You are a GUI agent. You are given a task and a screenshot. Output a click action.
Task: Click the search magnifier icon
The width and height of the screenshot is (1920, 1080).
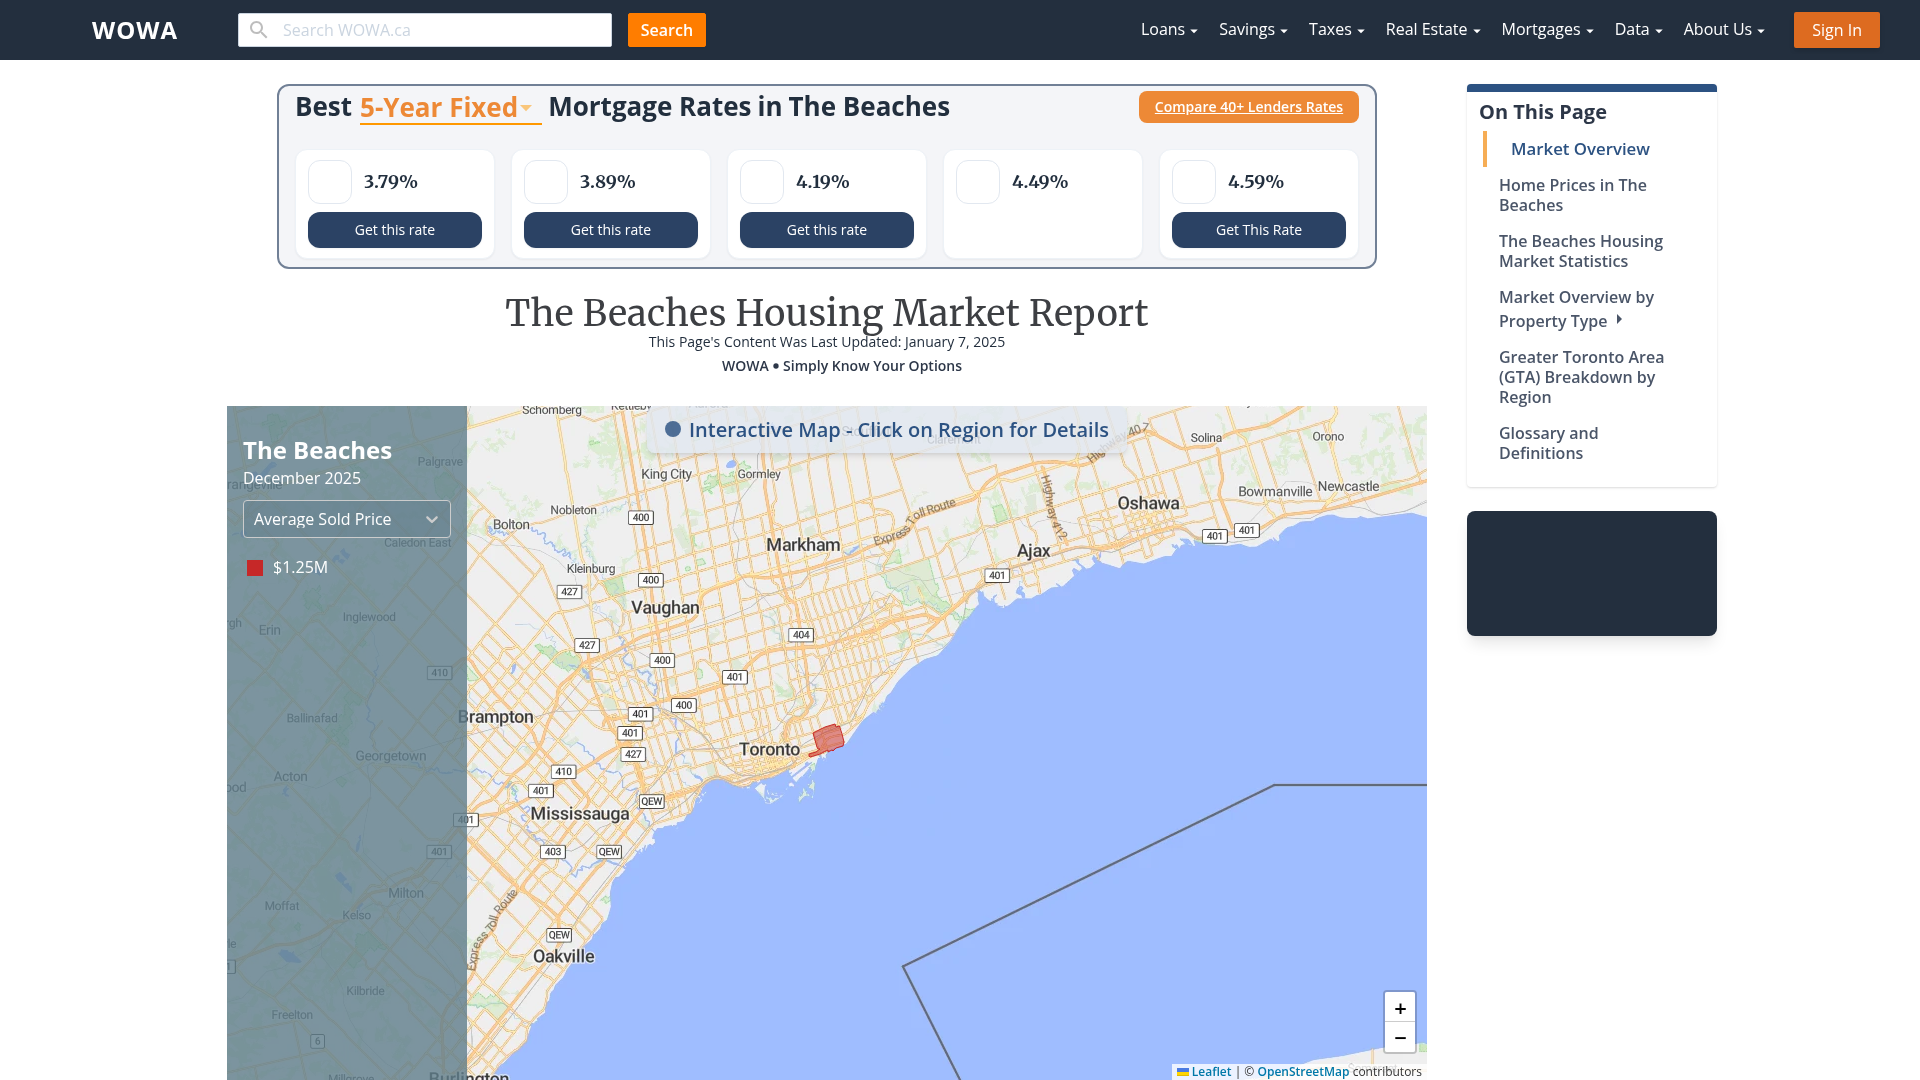pos(258,29)
